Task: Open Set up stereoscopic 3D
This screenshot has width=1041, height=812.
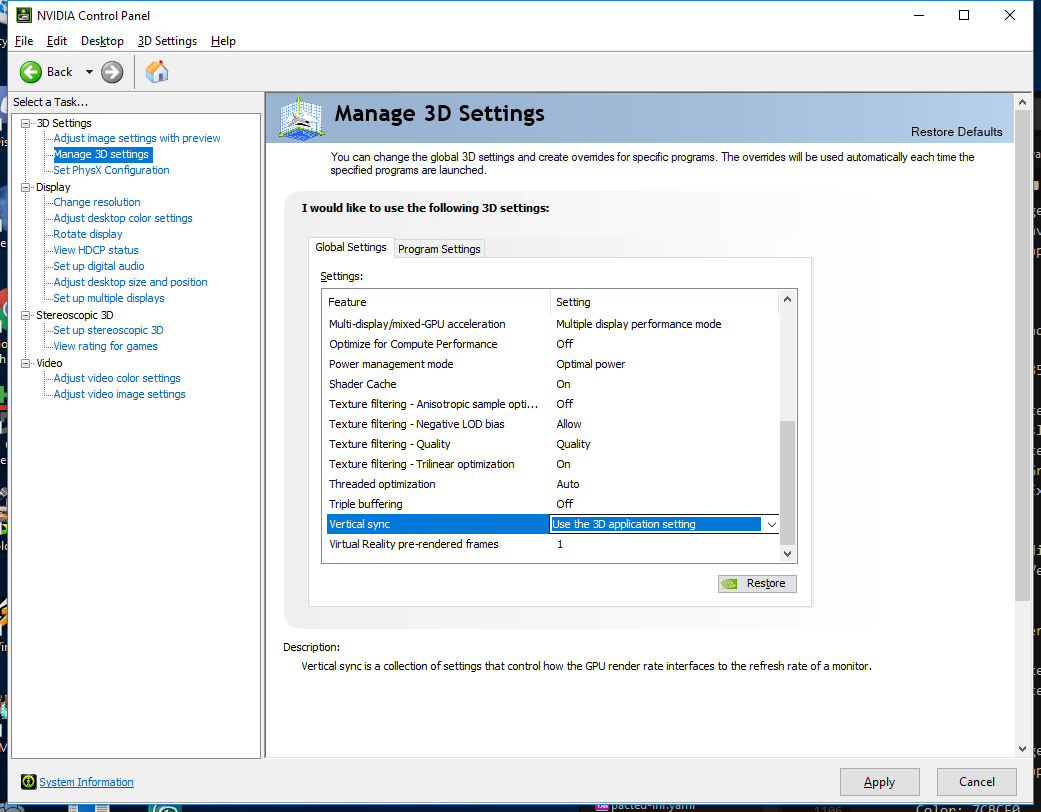Action: [x=108, y=330]
